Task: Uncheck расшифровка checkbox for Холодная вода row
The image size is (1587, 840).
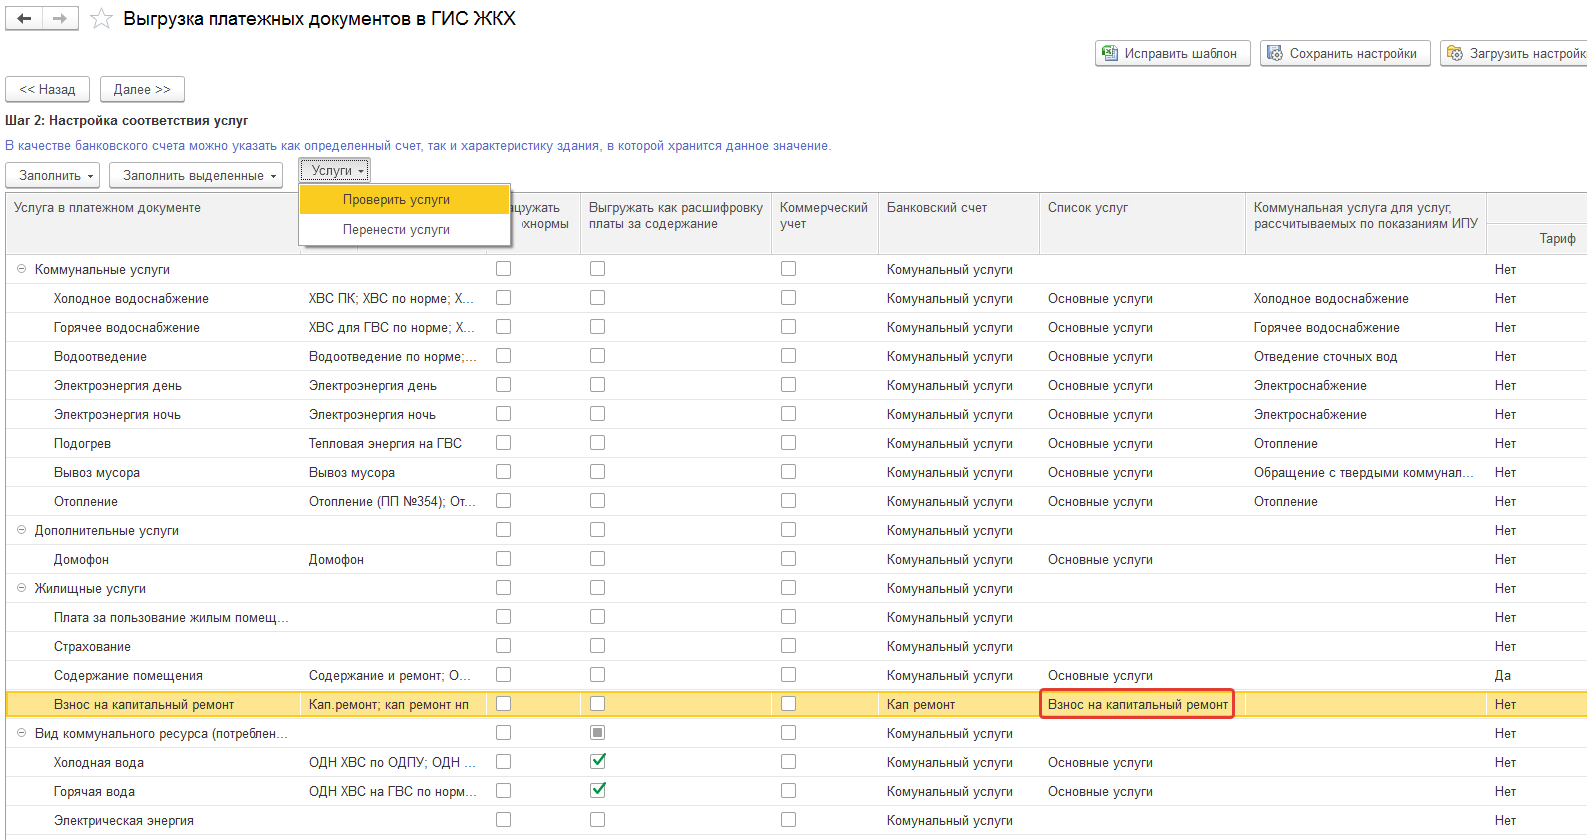Action: click(x=597, y=761)
